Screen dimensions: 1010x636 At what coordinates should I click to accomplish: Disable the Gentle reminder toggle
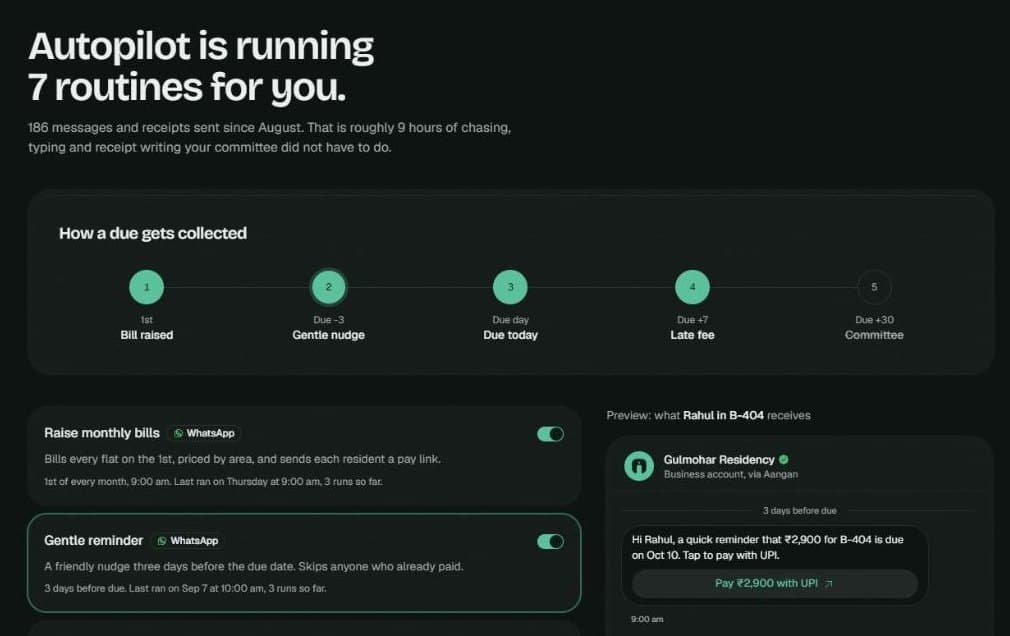pos(551,542)
